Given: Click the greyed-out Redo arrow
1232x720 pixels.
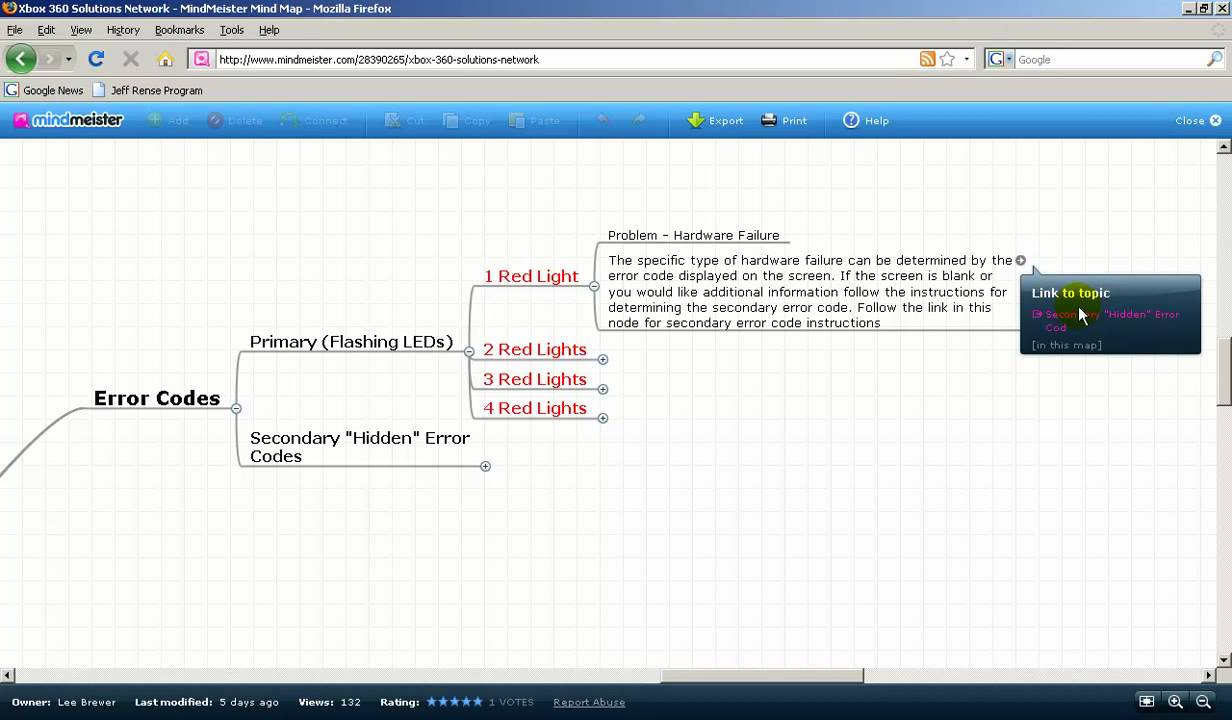Looking at the screenshot, I should coord(638,120).
